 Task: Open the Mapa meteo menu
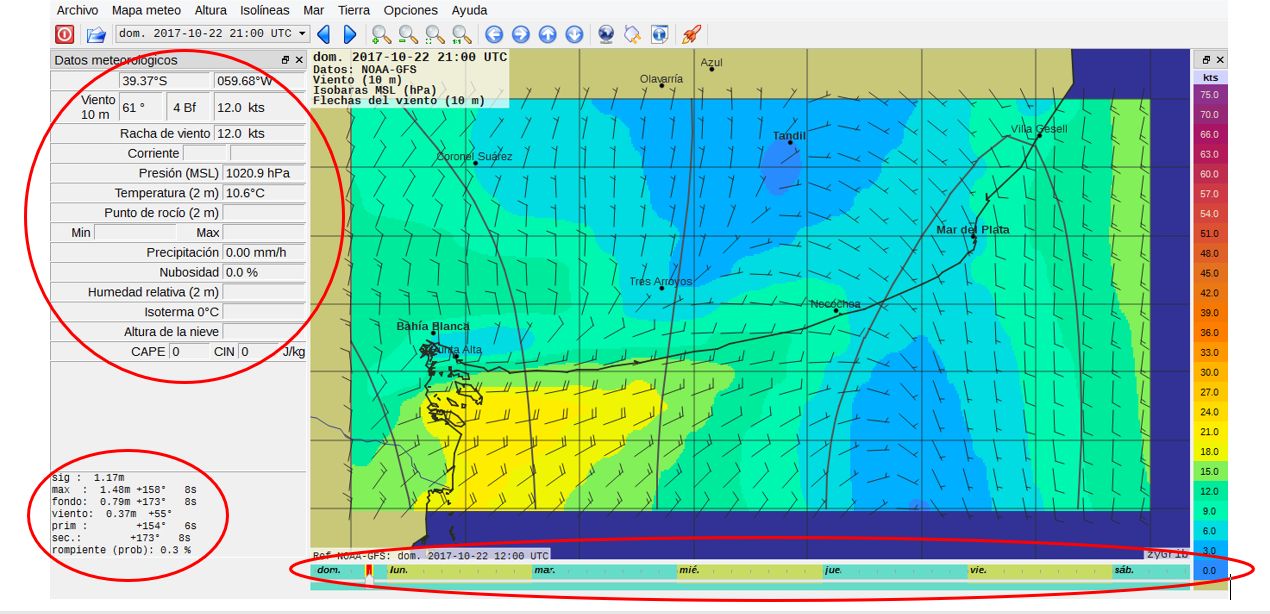[147, 10]
